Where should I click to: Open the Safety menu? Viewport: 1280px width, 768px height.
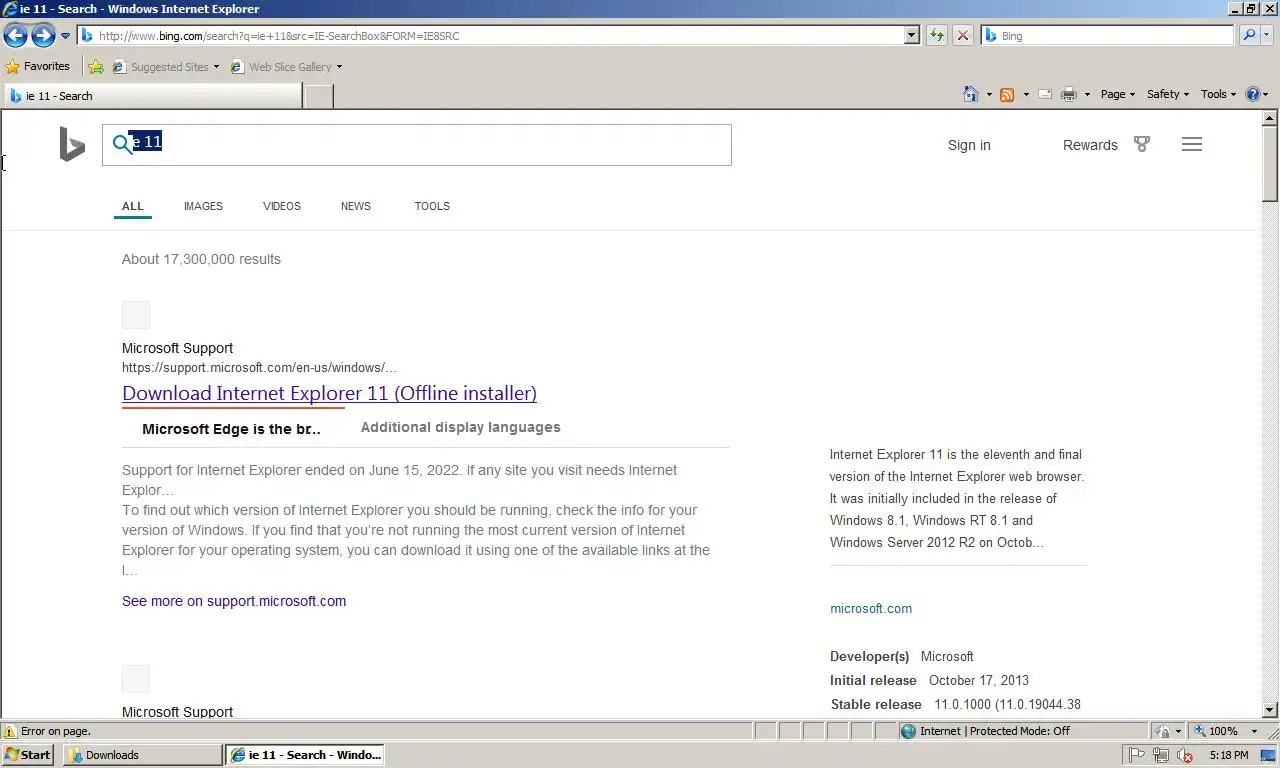[1167, 94]
